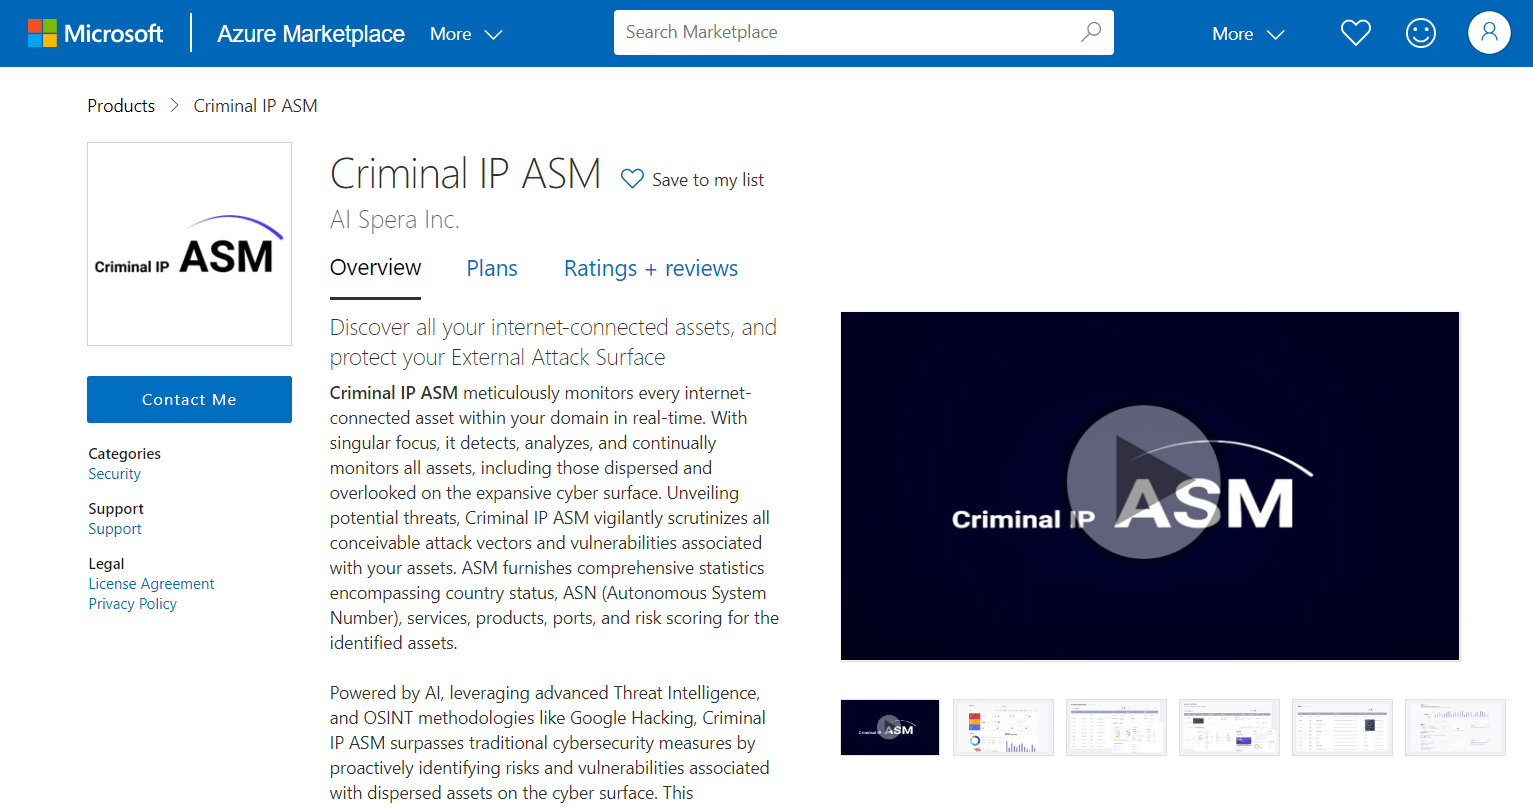Click the Criminal IP ASM product logo
This screenshot has height=810, width=1533.
coord(189,244)
